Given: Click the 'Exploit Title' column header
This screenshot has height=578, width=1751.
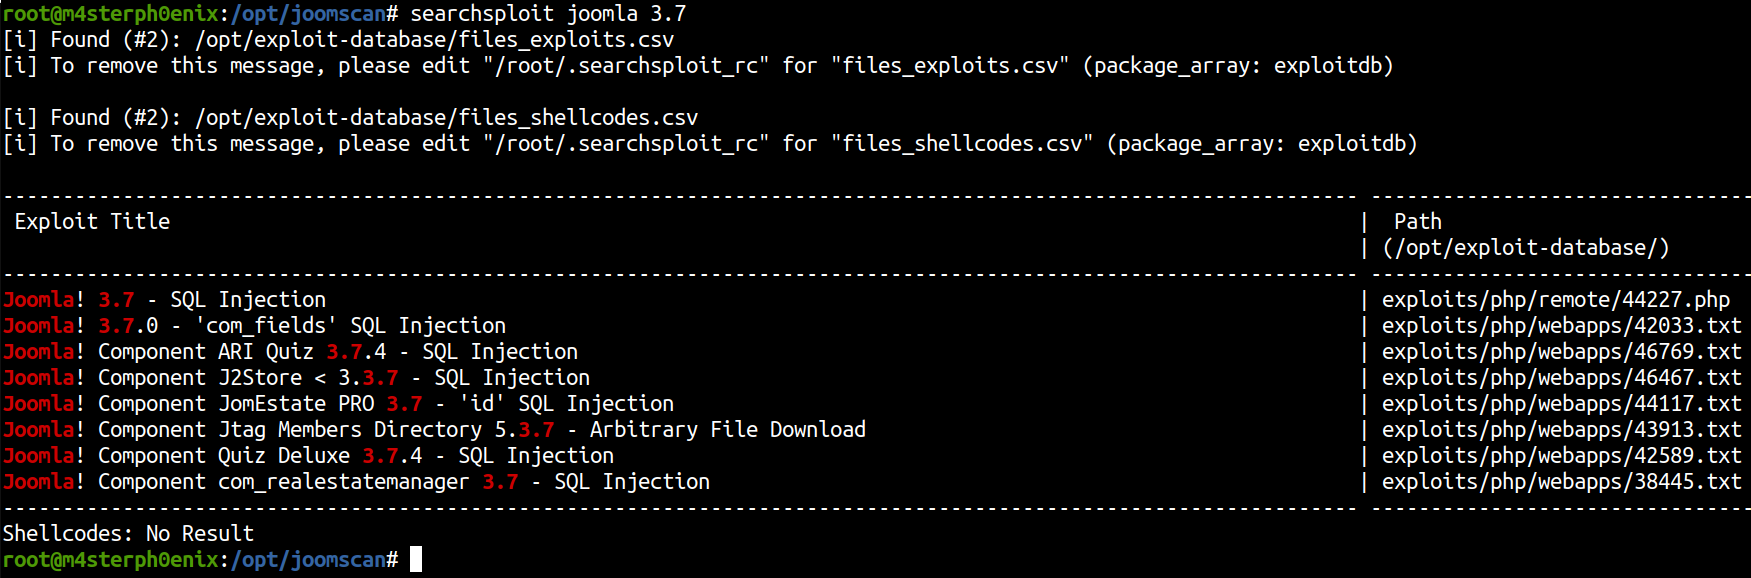Looking at the screenshot, I should (92, 222).
